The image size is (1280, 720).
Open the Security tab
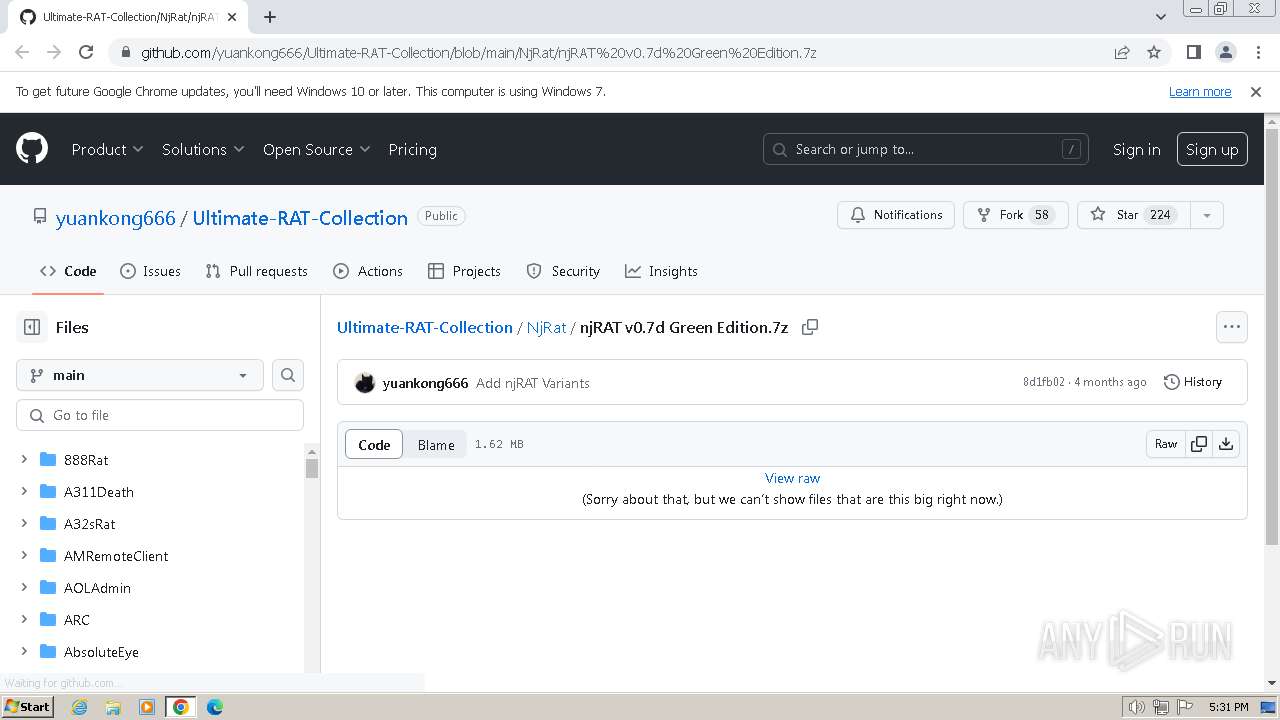click(x=563, y=271)
